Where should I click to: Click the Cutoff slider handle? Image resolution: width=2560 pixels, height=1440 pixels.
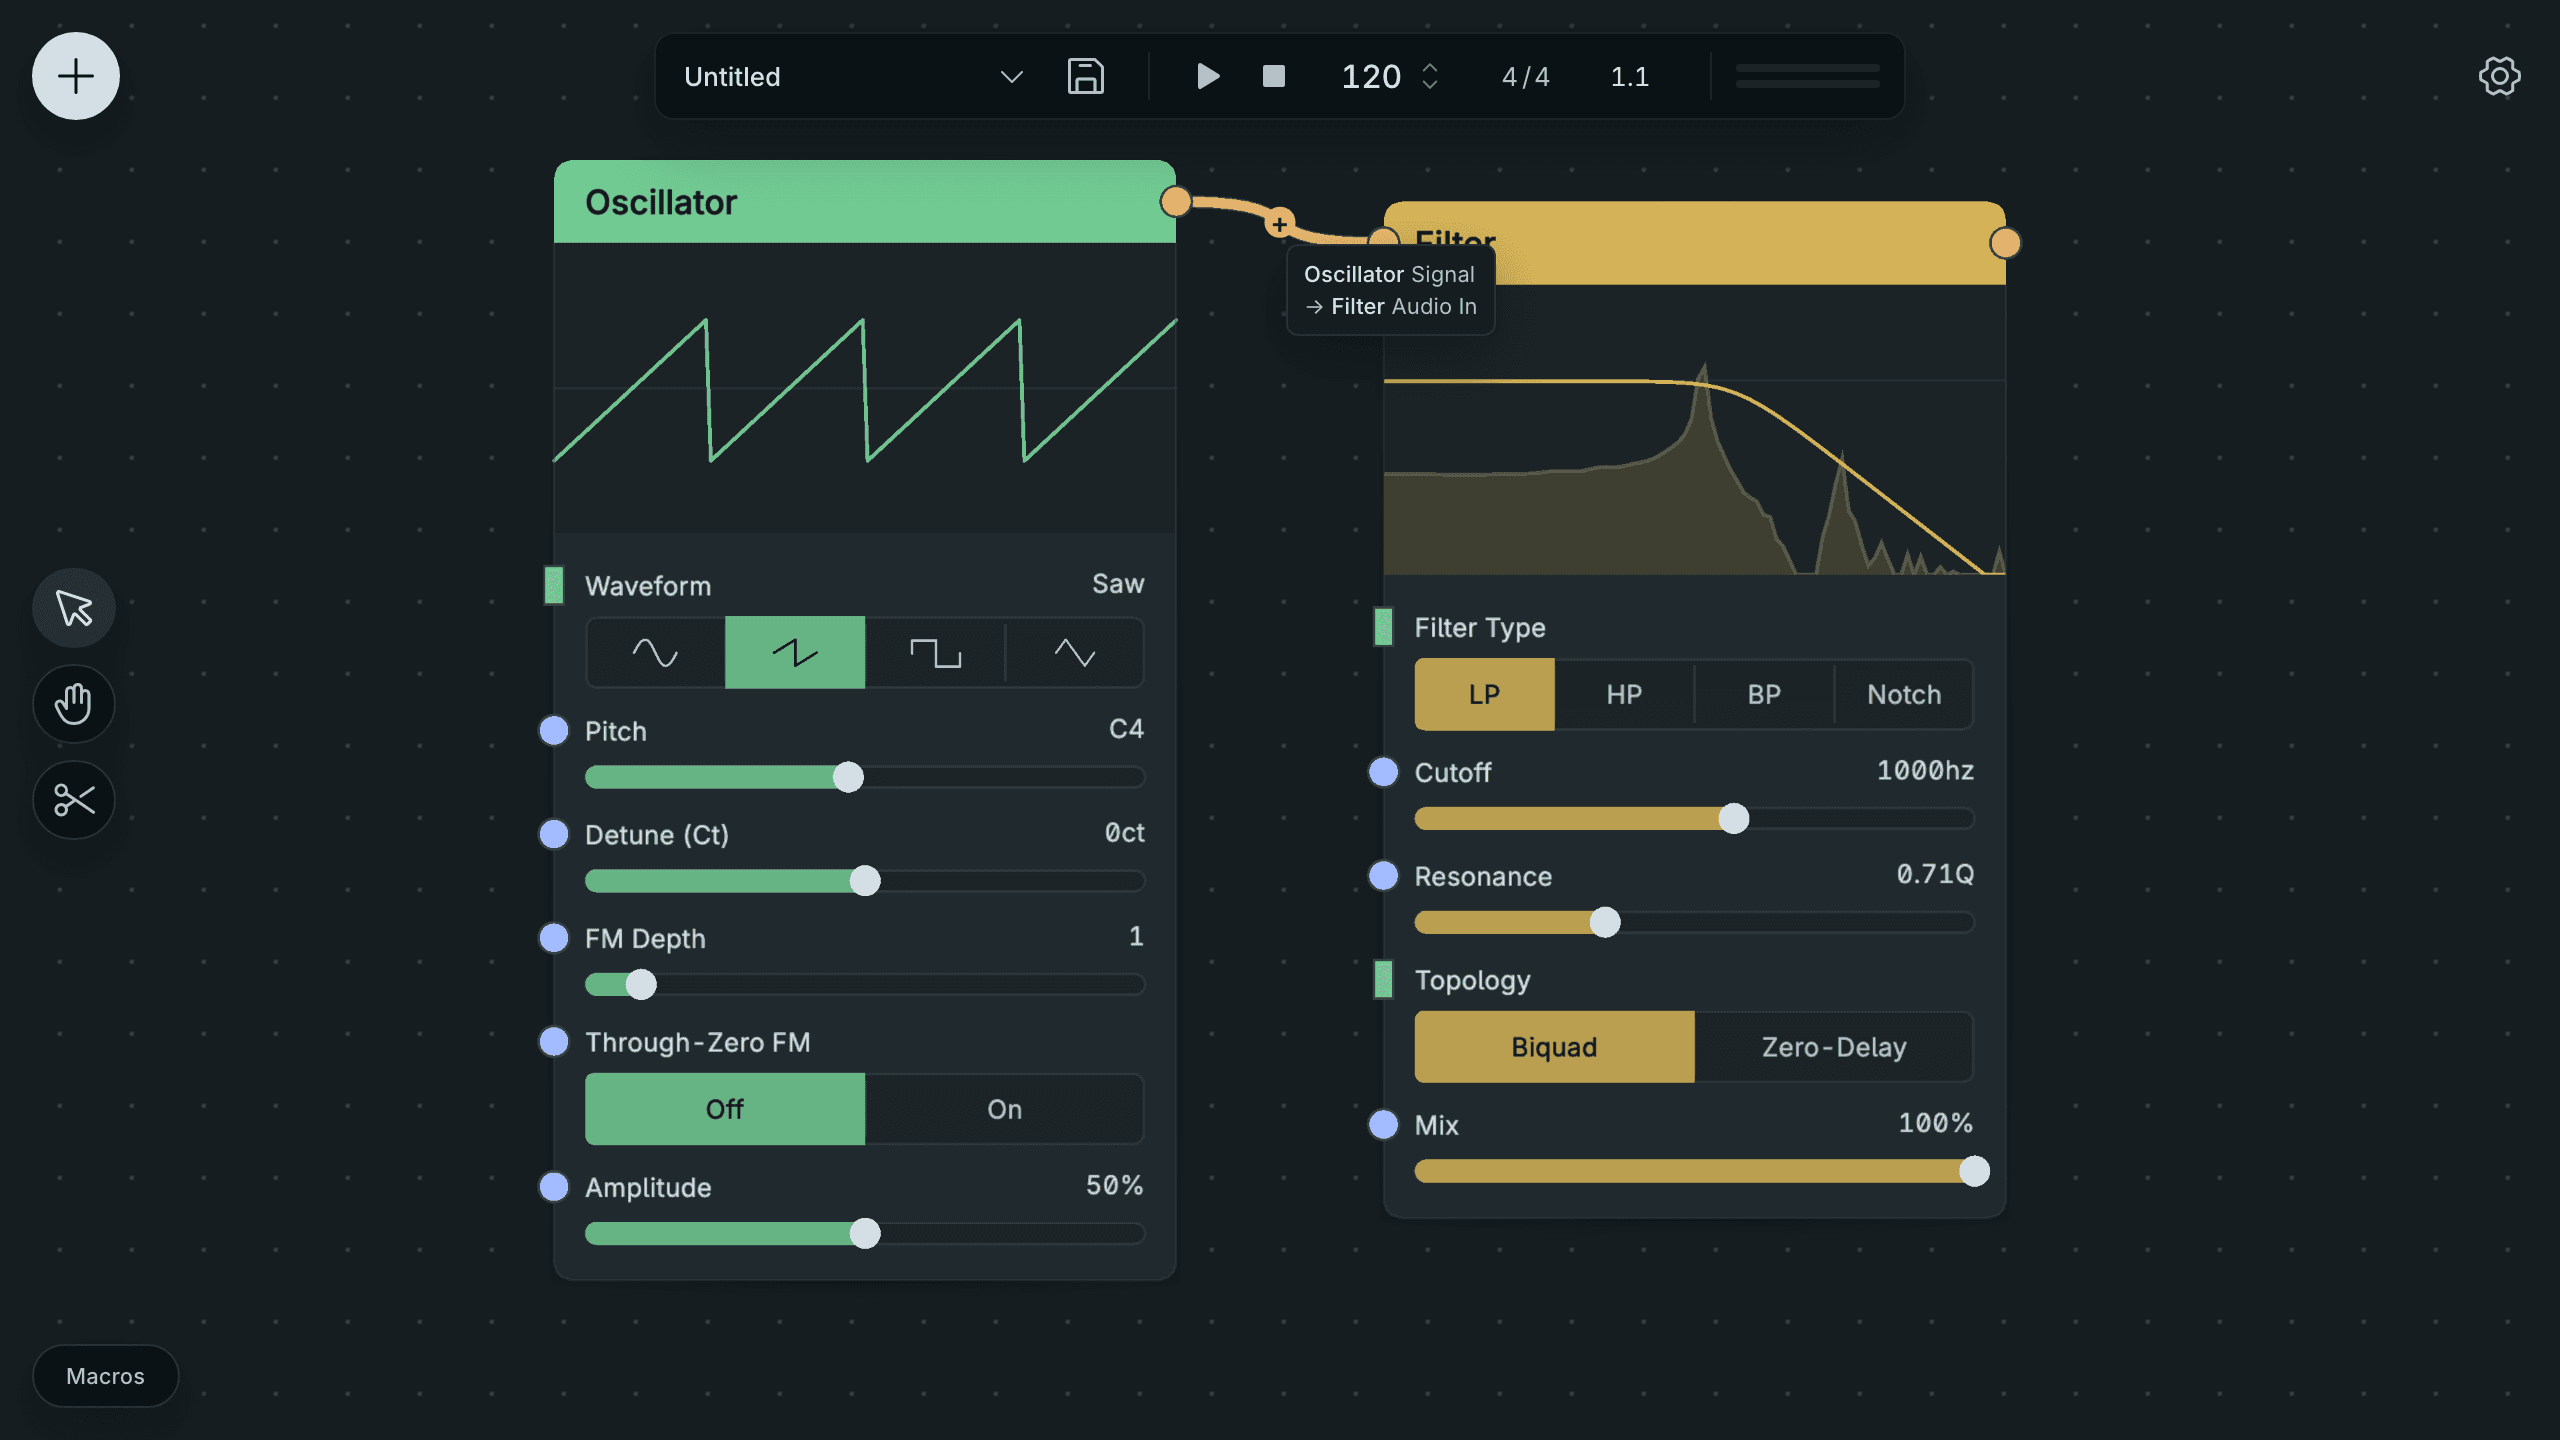[1733, 818]
